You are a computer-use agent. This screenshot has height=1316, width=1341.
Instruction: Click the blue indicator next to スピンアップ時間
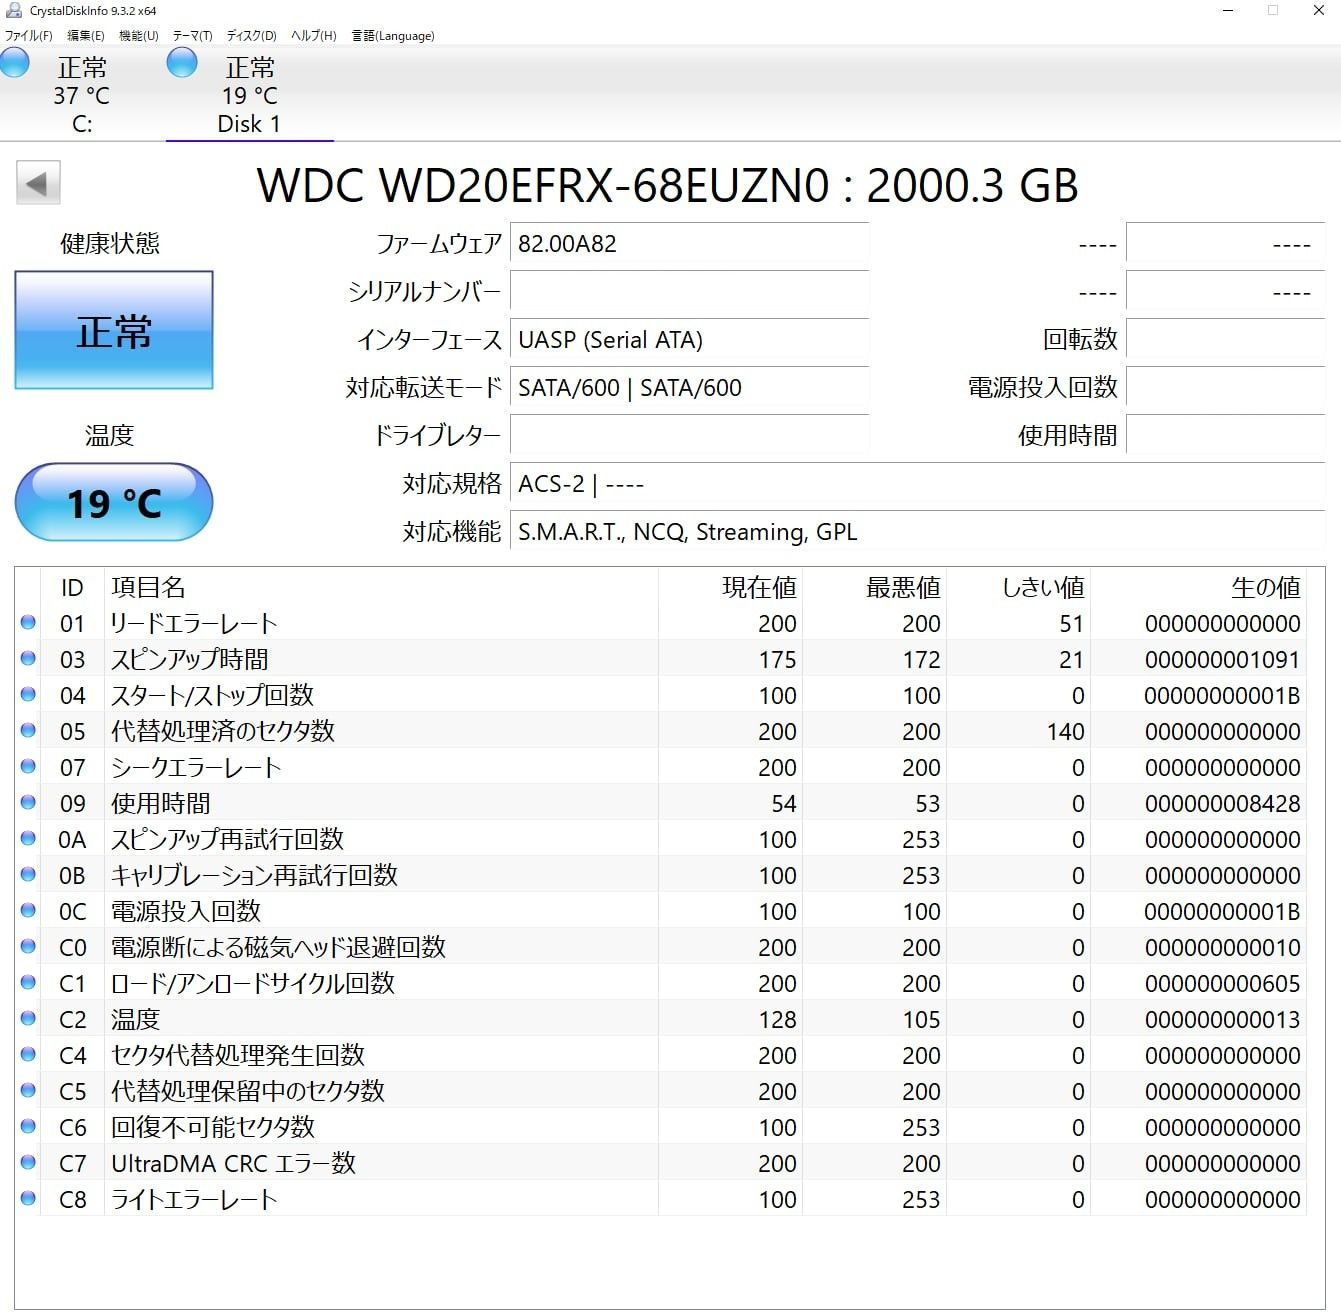pyautogui.click(x=27, y=658)
